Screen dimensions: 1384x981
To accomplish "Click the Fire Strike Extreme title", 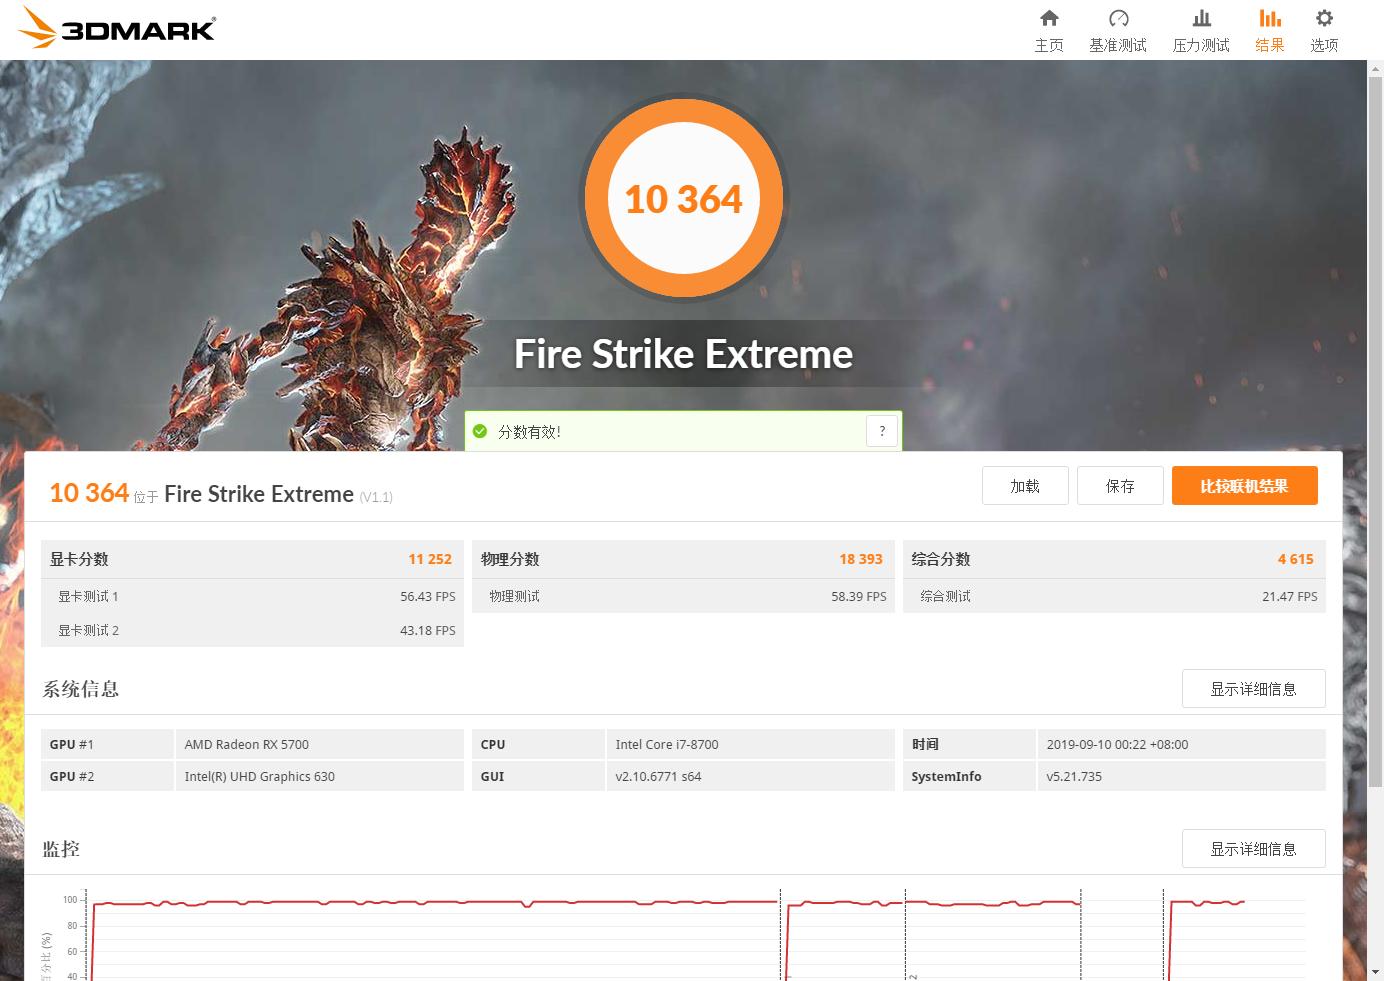I will 683,353.
